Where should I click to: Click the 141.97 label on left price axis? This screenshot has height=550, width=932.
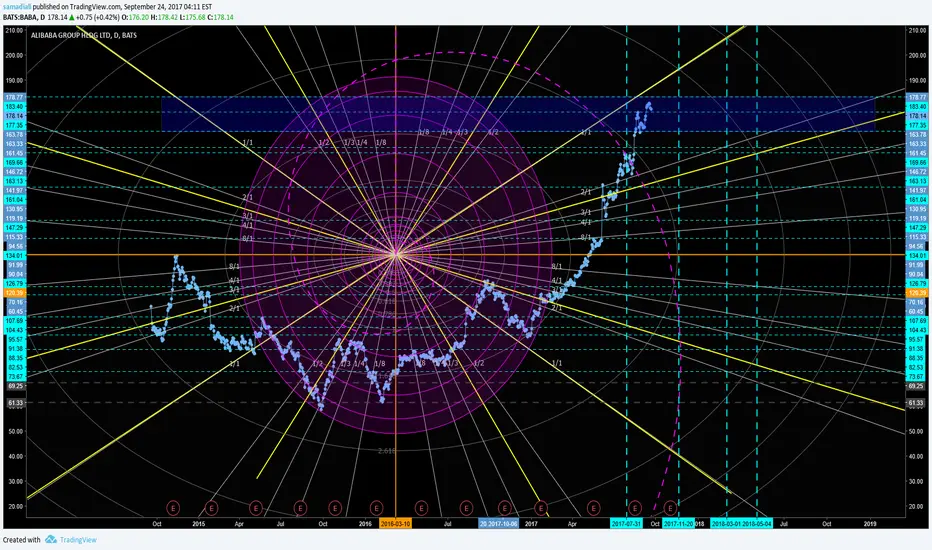pyautogui.click(x=15, y=190)
